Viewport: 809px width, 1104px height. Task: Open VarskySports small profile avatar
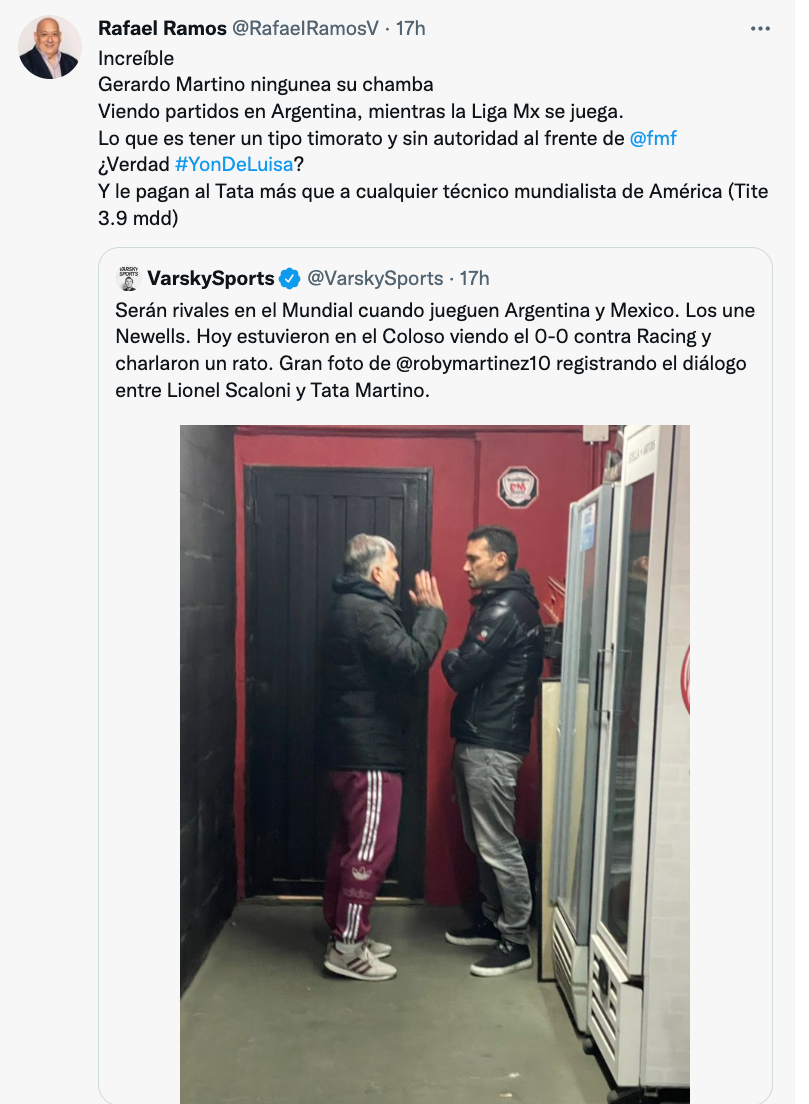128,278
